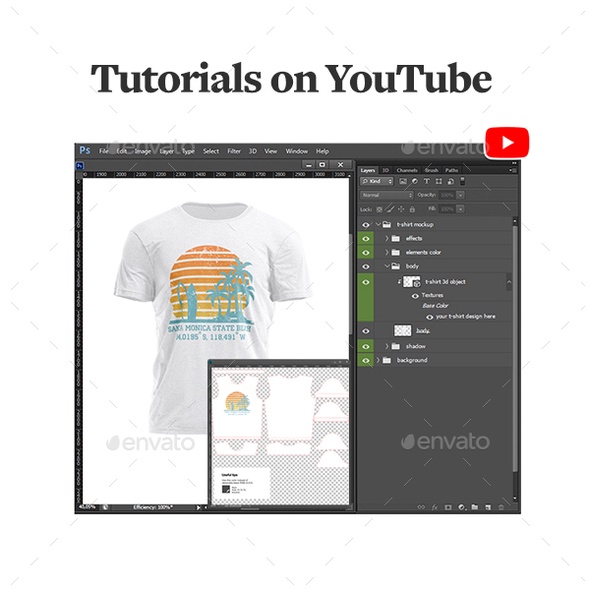590x590 pixels.
Task: Open the Opacity dropdown arrow
Action: 460,195
